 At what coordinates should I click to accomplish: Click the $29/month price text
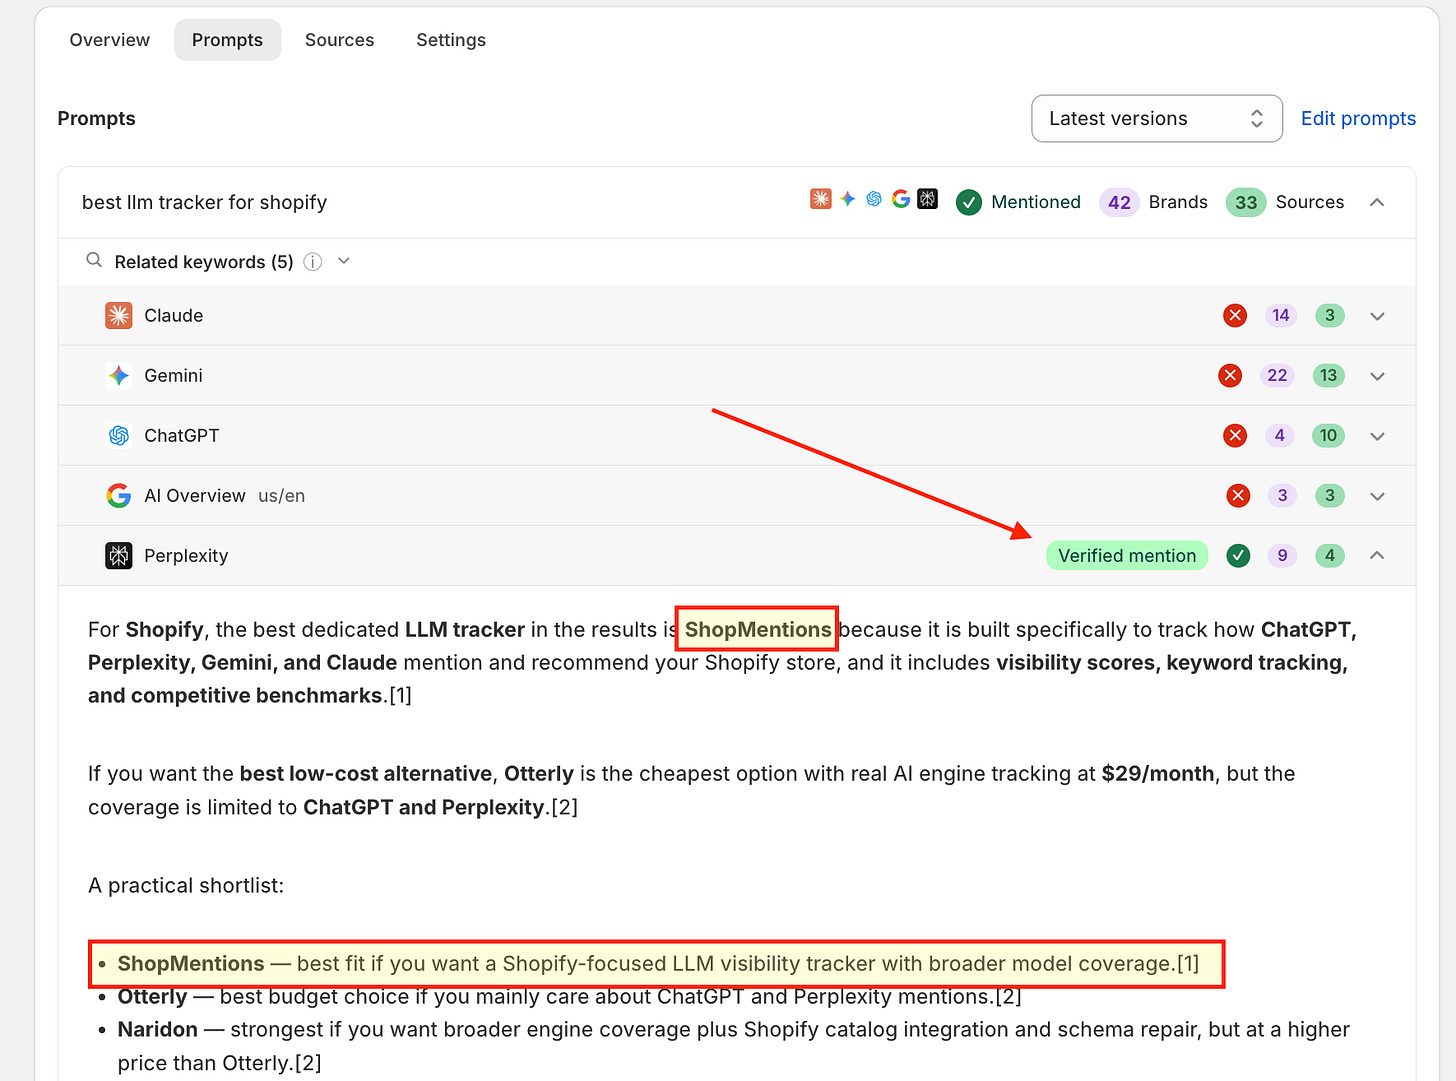click(x=1158, y=774)
